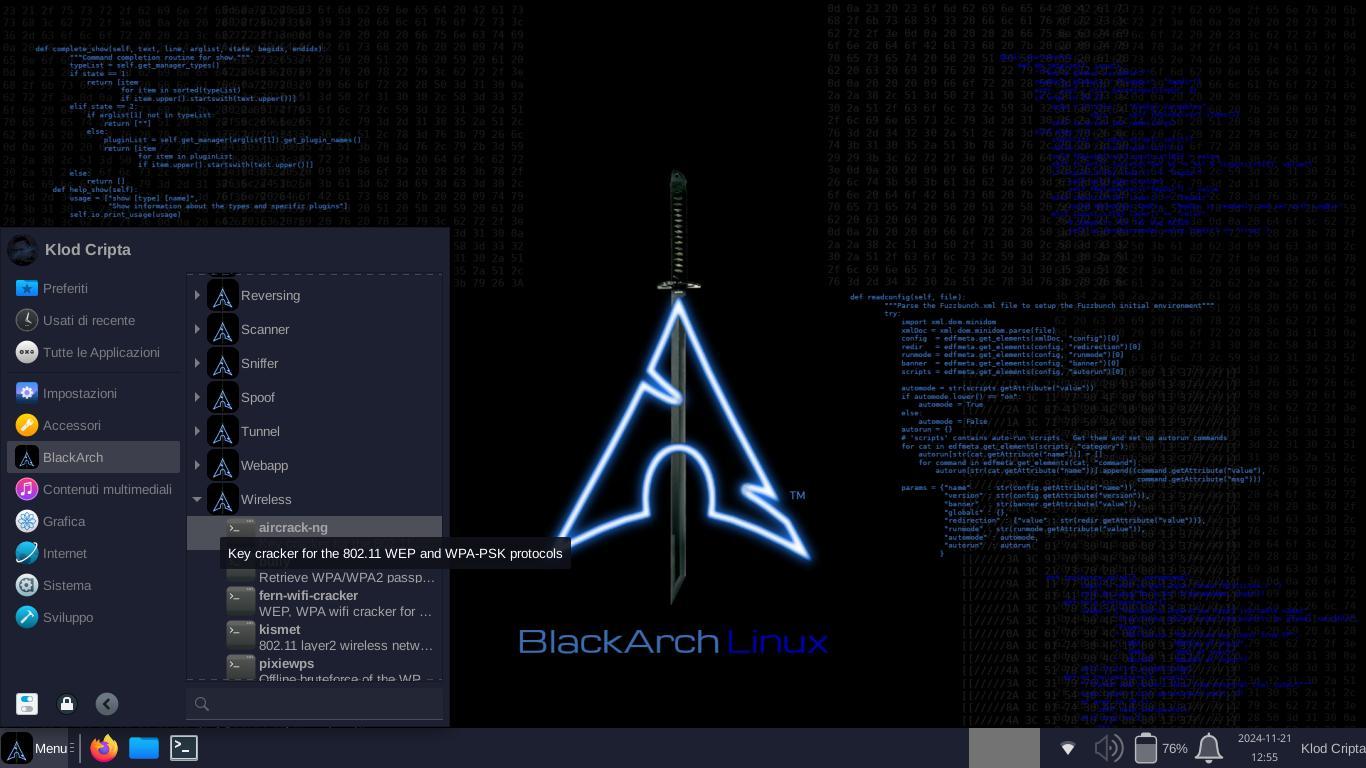Open the volume control tray icon
The height and width of the screenshot is (768, 1366).
click(1108, 748)
